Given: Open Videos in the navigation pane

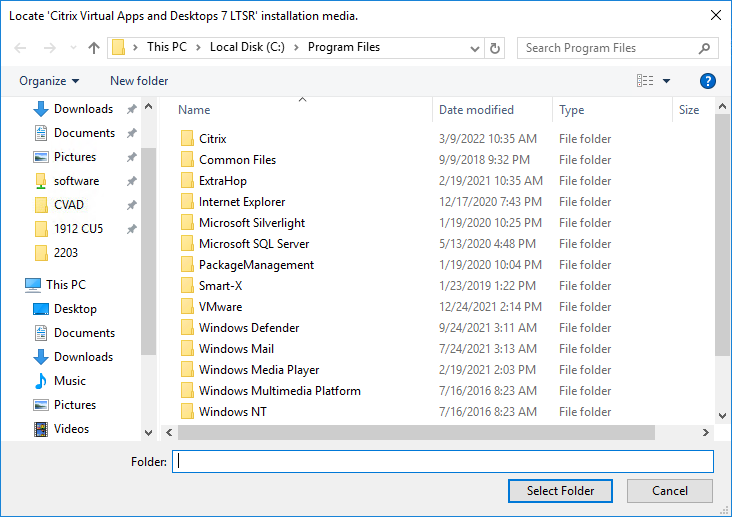Looking at the screenshot, I should (x=71, y=429).
